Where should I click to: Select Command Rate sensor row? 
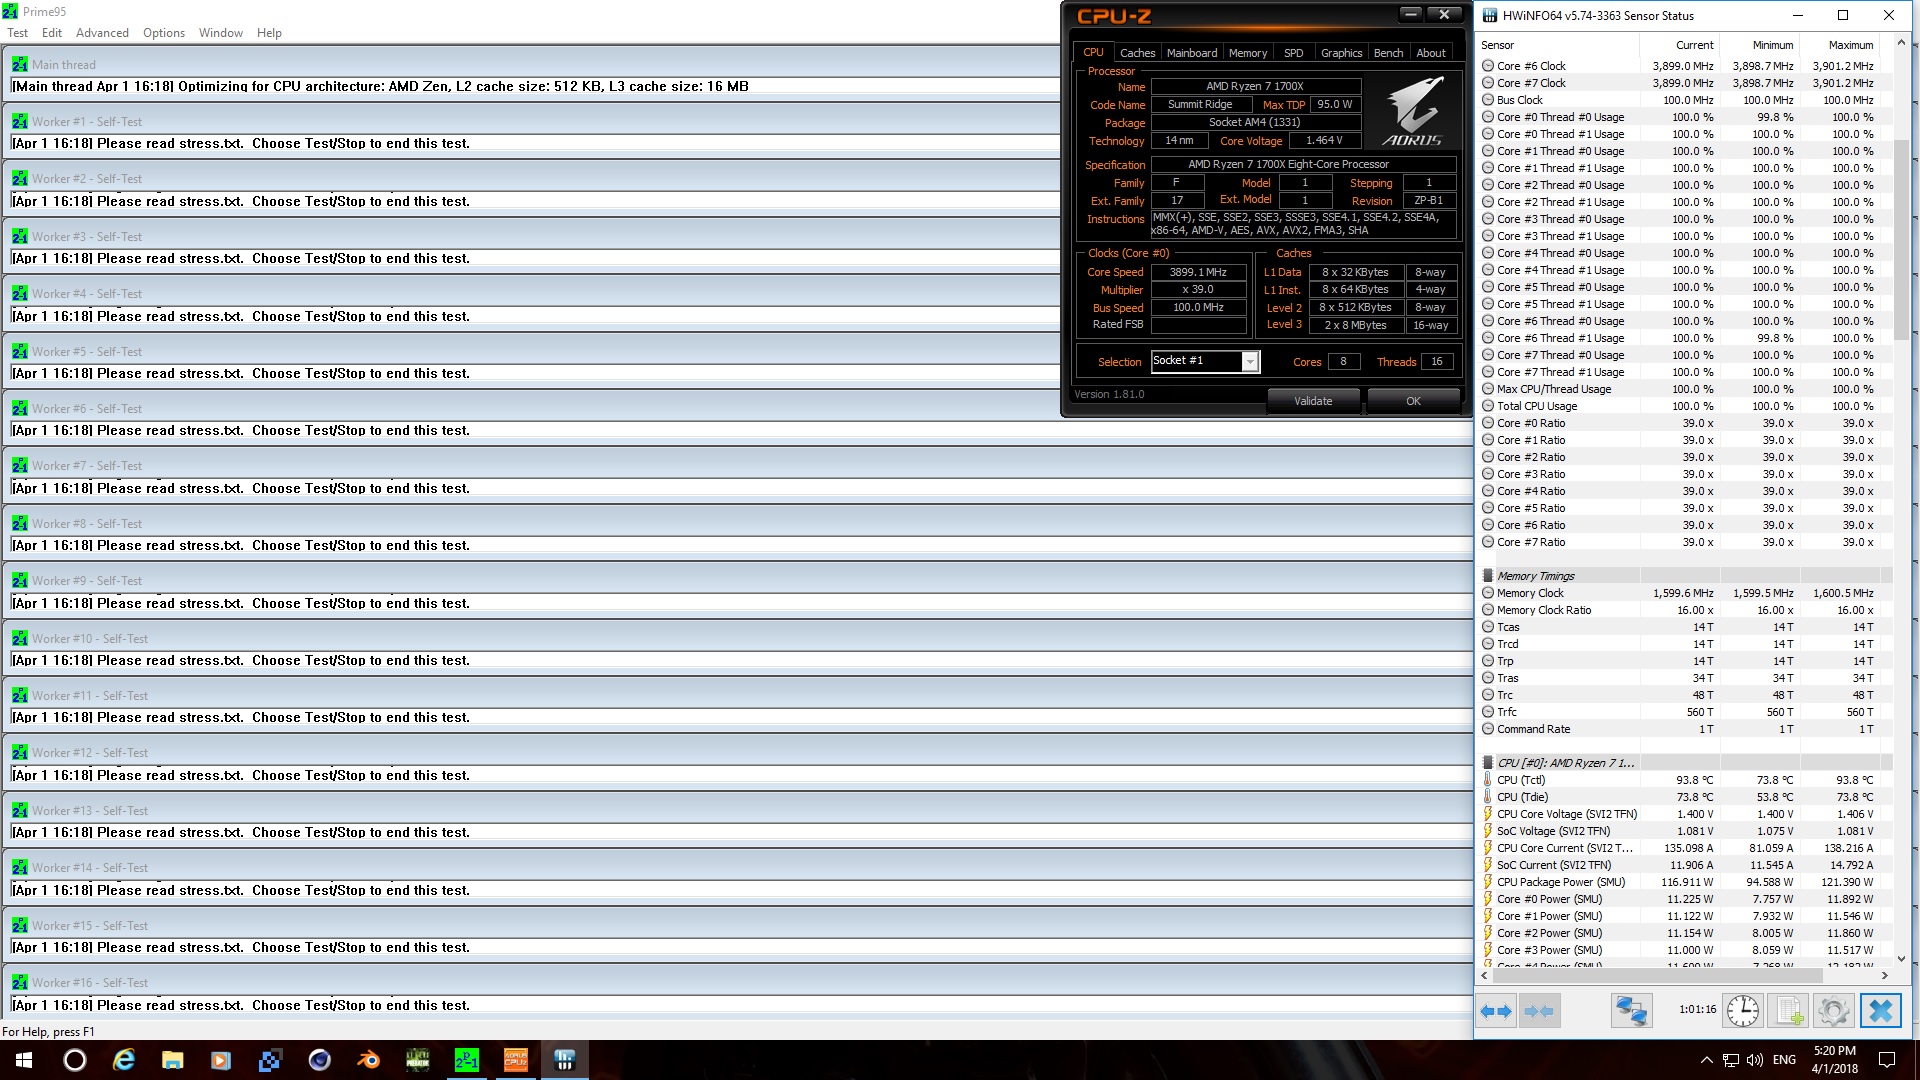(1685, 729)
